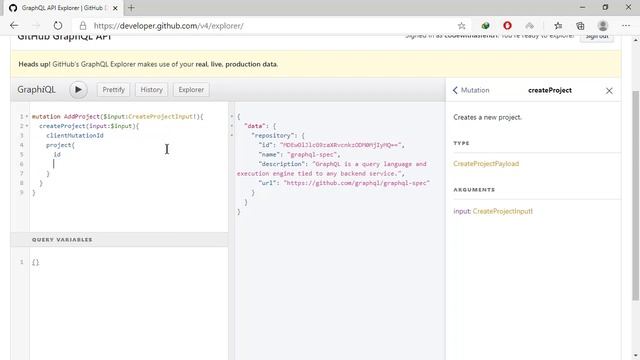
Task: Click in the query variables editor
Action: (129, 302)
